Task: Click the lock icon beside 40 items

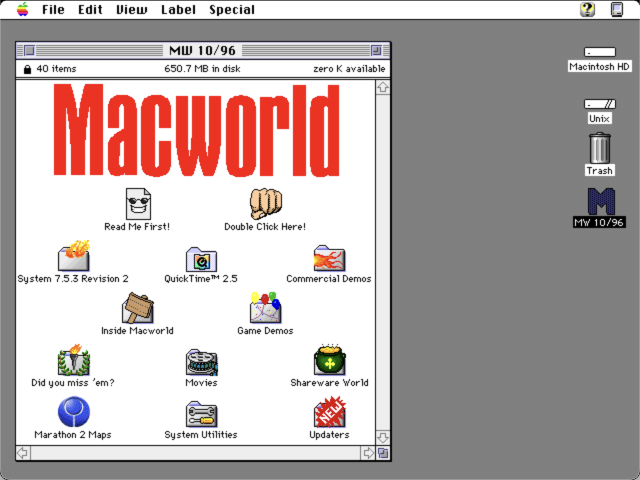Action: [27, 69]
